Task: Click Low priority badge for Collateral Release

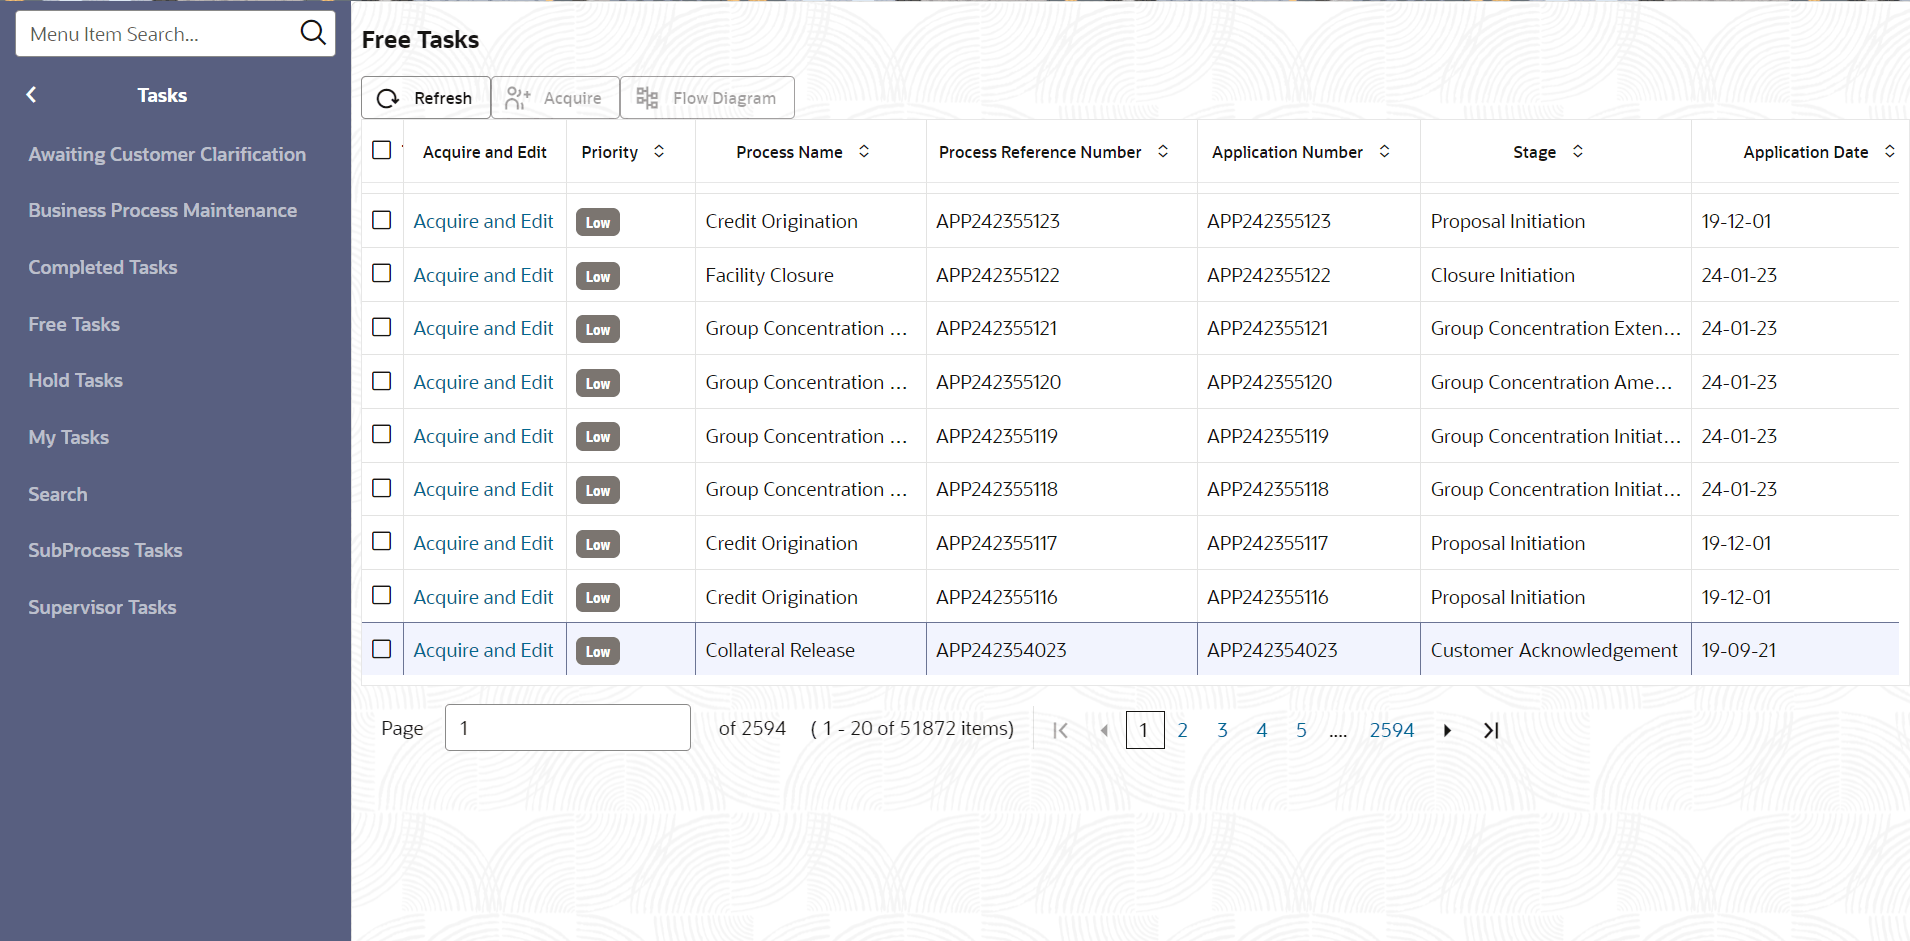Action: [598, 651]
